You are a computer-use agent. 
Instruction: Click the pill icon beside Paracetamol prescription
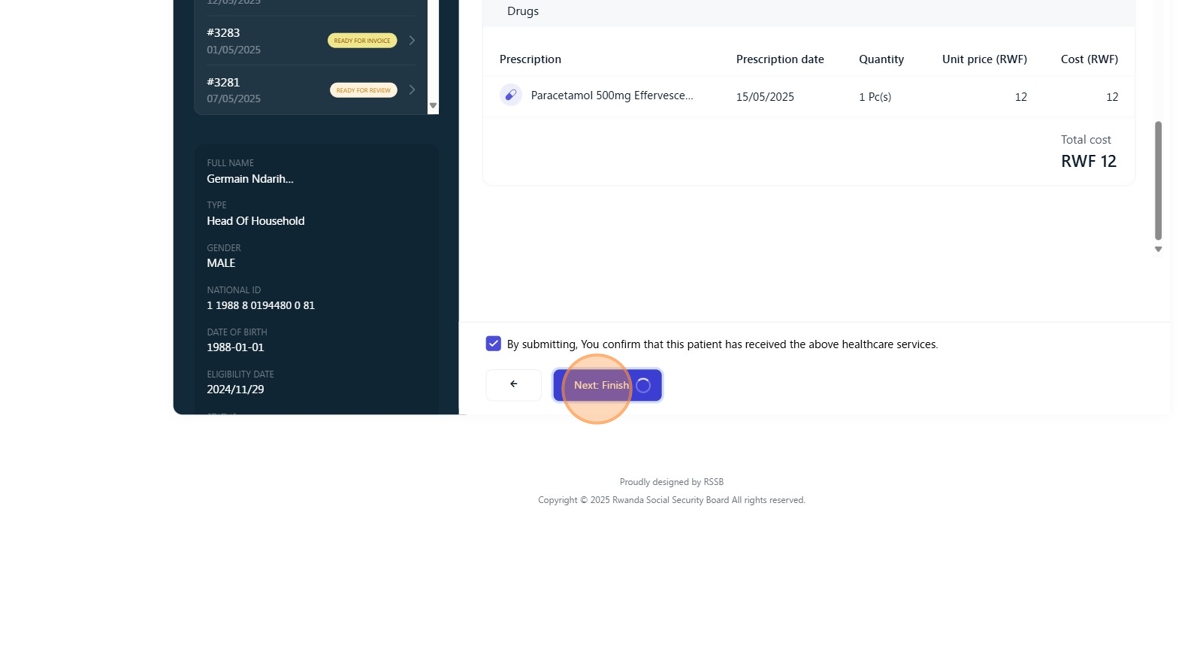point(511,95)
